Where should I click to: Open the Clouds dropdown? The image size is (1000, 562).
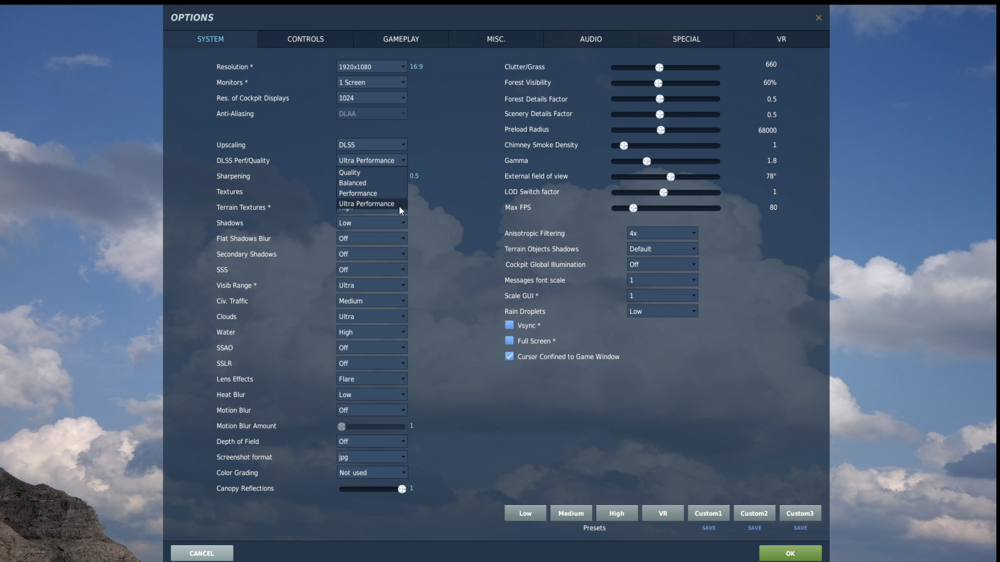point(372,316)
